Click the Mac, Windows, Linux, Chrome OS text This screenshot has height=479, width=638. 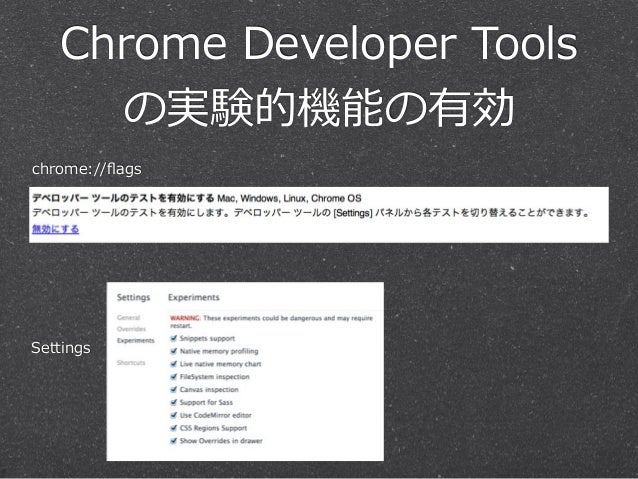[x=289, y=199]
